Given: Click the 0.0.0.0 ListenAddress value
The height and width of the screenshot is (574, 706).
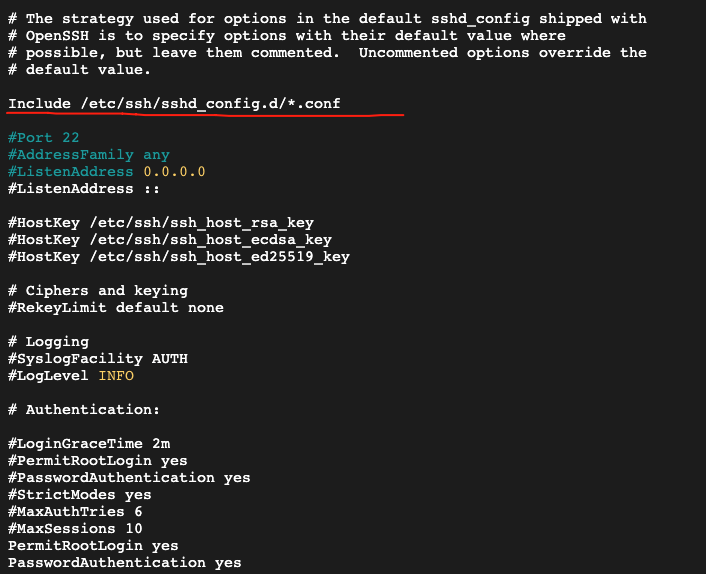Looking at the screenshot, I should pyautogui.click(x=174, y=172).
